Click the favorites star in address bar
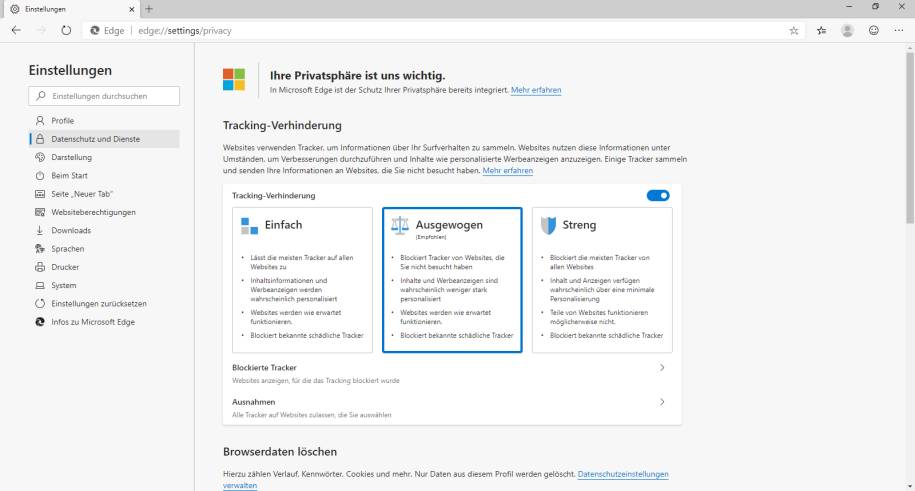This screenshot has width=915, height=491. (794, 31)
